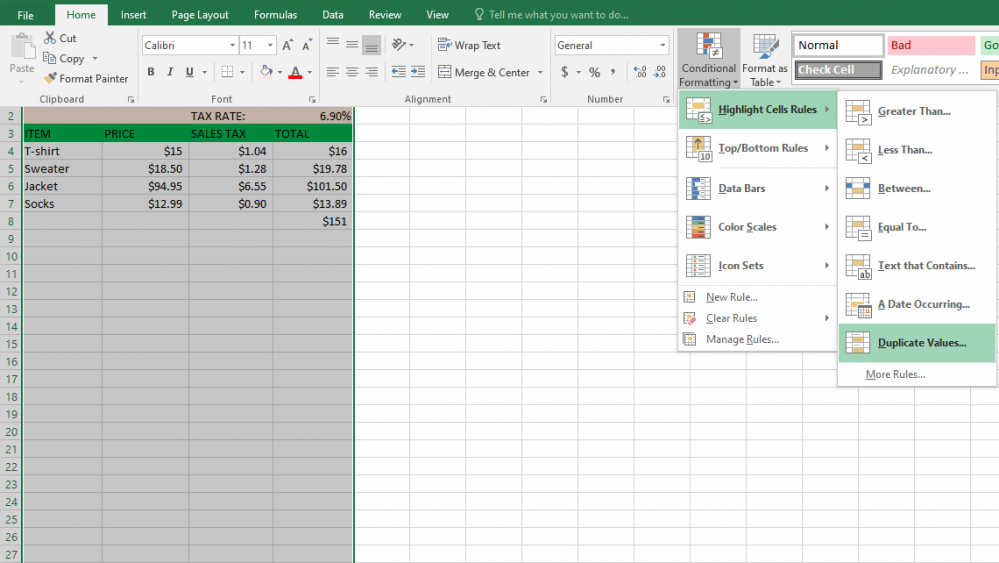The height and width of the screenshot is (563, 999).
Task: Click the Percent Style icon
Action: (594, 72)
